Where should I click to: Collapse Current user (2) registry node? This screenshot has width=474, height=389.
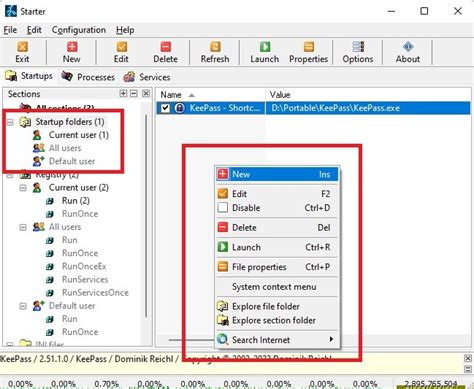pos(23,188)
